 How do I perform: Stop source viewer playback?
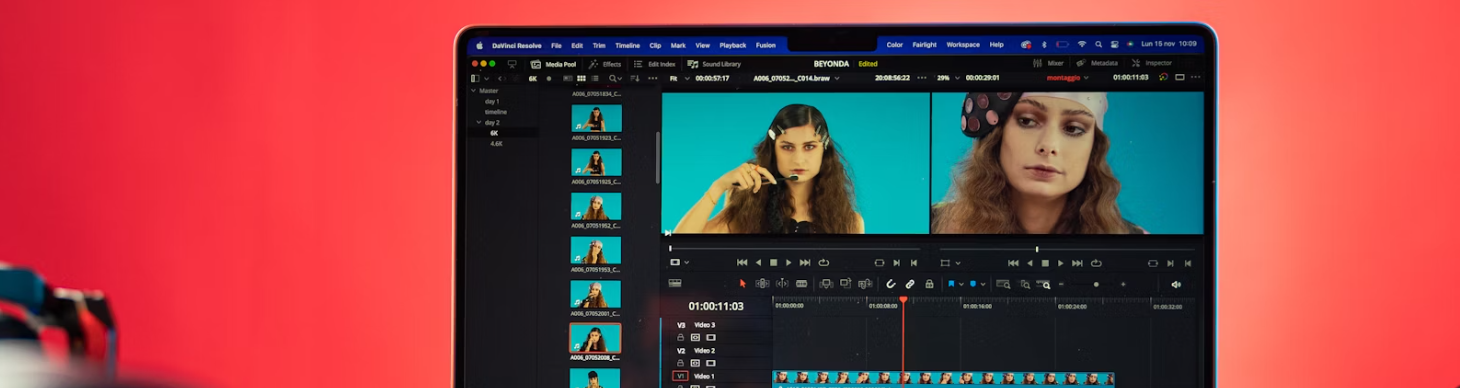pos(773,263)
